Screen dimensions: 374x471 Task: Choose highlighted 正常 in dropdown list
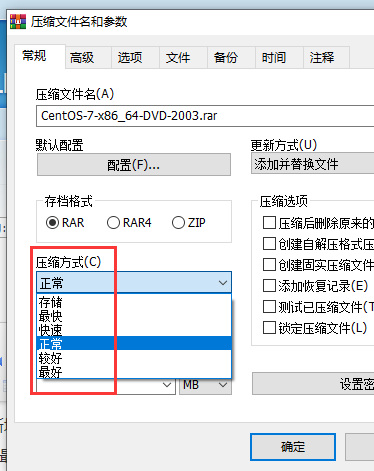[x=134, y=343]
